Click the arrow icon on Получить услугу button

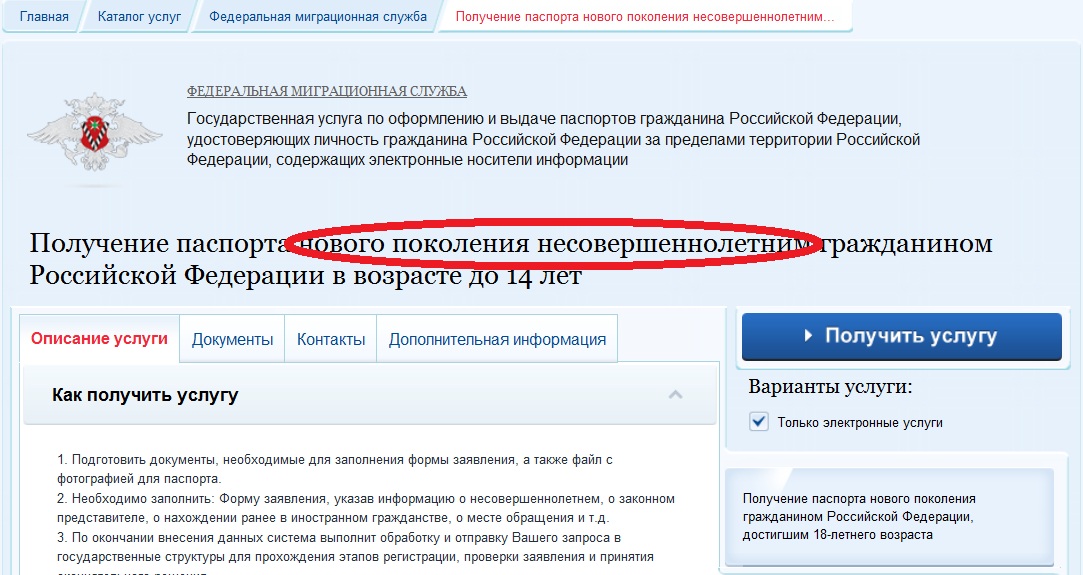pos(809,336)
